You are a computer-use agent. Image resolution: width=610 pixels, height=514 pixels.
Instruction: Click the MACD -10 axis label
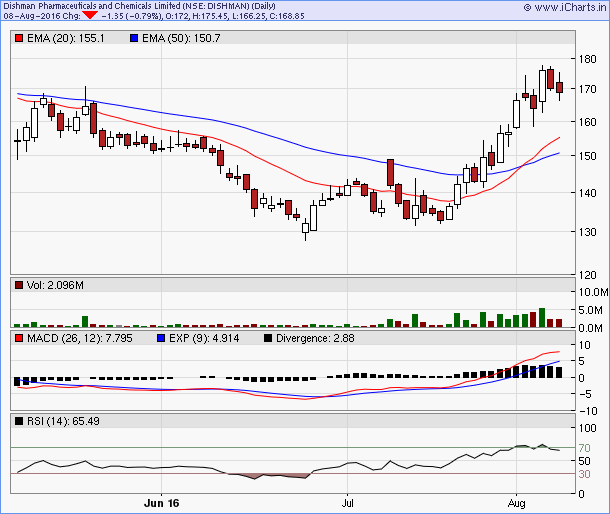tap(588, 411)
